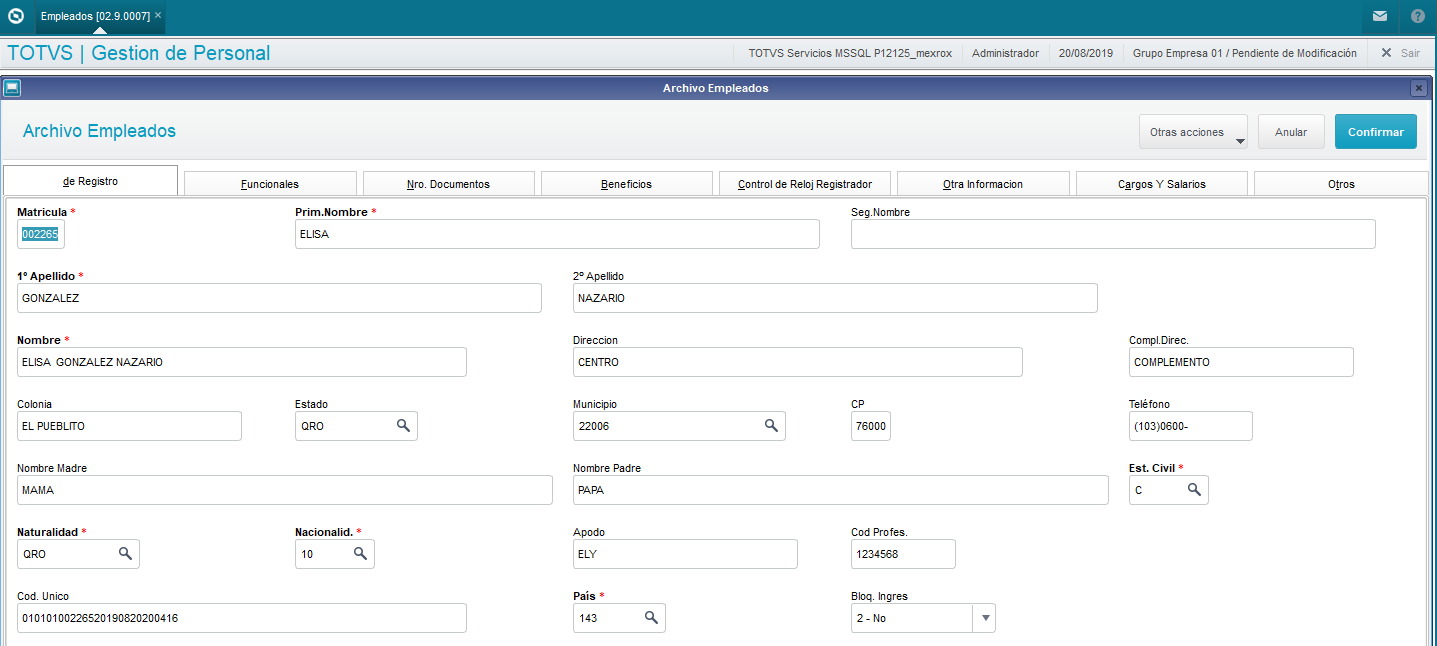Click the Cod. Unico field
The width and height of the screenshot is (1437, 646).
pyautogui.click(x=242, y=618)
